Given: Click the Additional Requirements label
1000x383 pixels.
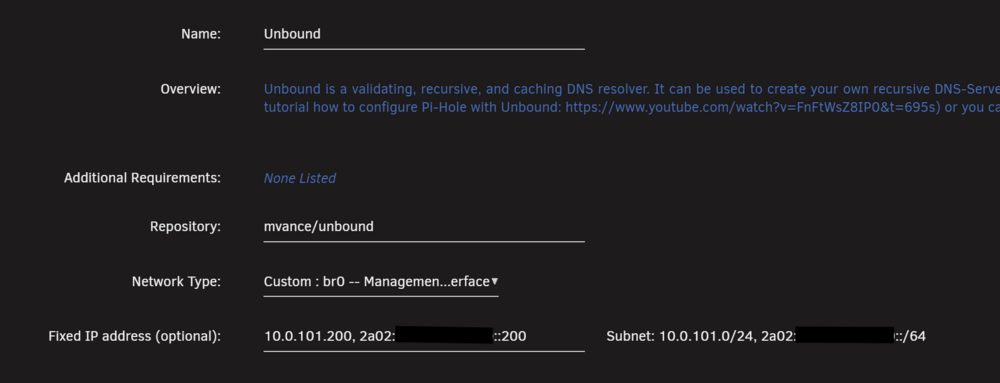Looking at the screenshot, I should point(142,178).
